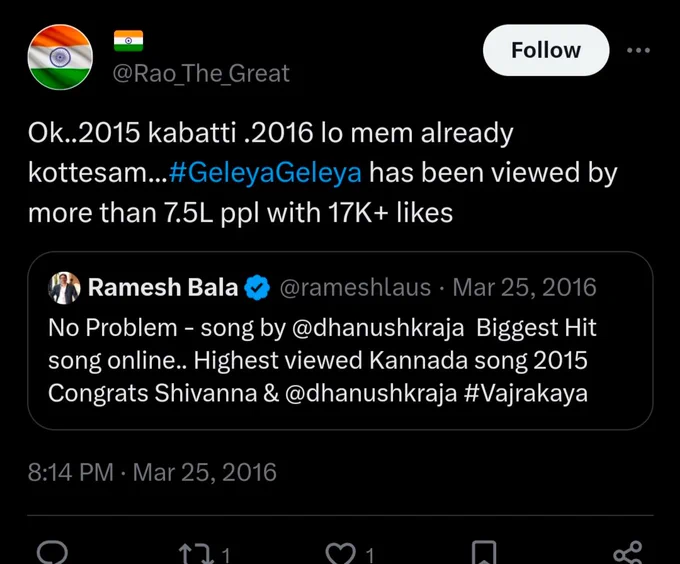Click the reply speech bubble icon
The height and width of the screenshot is (564, 680).
click(x=52, y=552)
